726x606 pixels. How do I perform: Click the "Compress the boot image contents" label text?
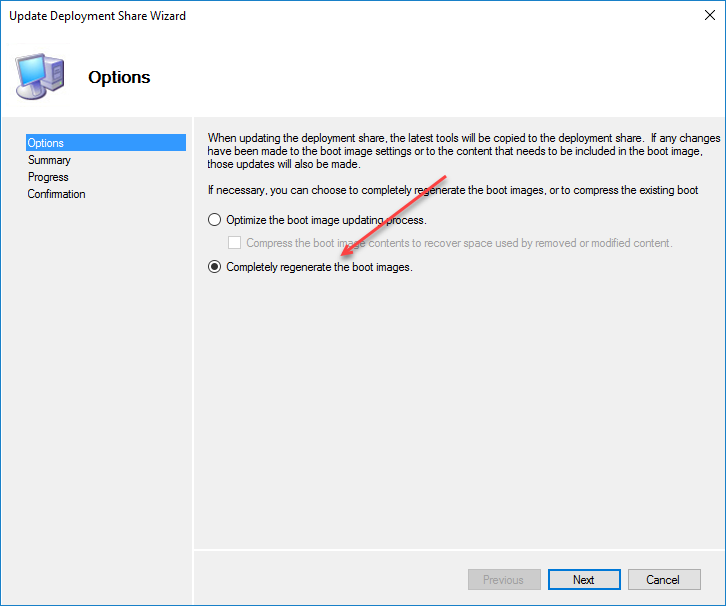tap(458, 243)
